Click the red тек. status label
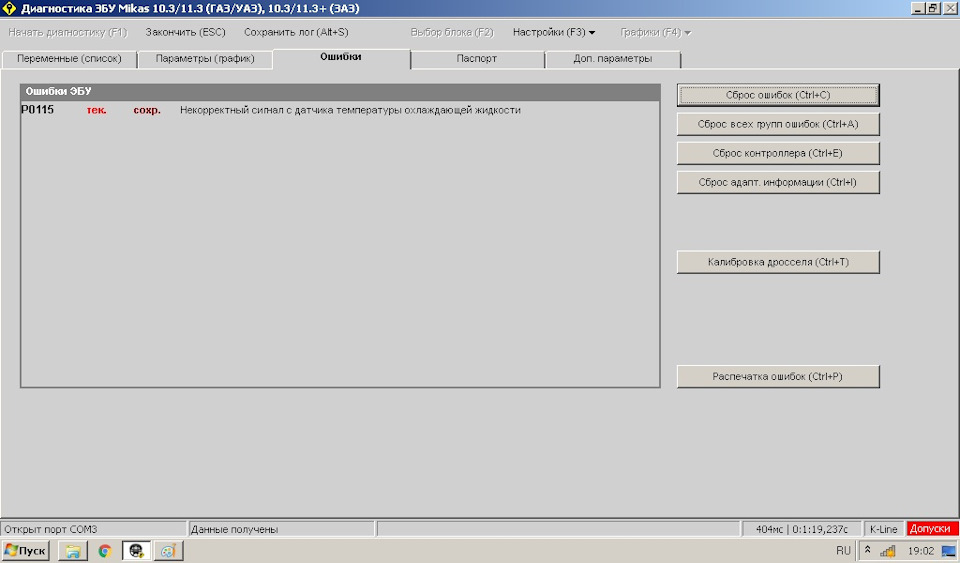This screenshot has height=563, width=960. tap(97, 111)
